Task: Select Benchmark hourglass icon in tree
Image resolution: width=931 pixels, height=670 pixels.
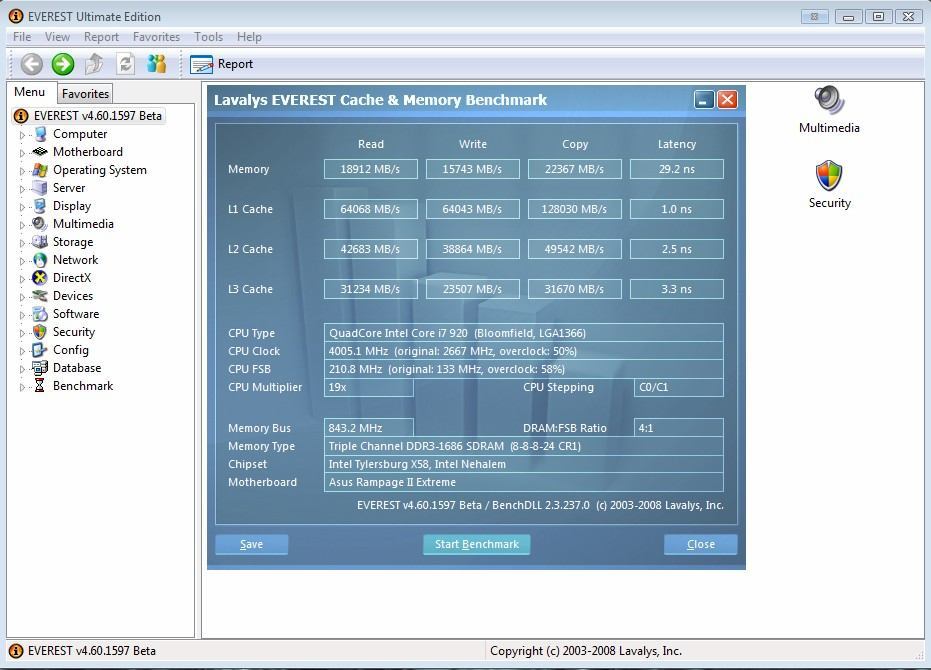Action: pos(40,386)
